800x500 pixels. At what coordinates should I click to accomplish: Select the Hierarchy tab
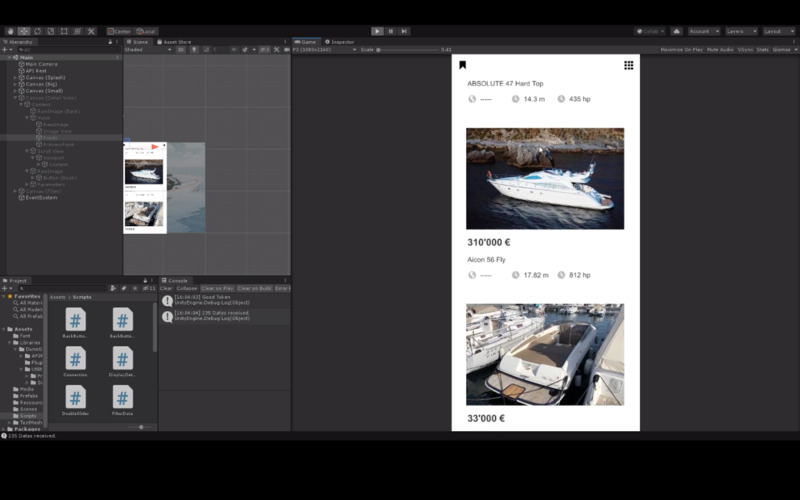[x=17, y=42]
